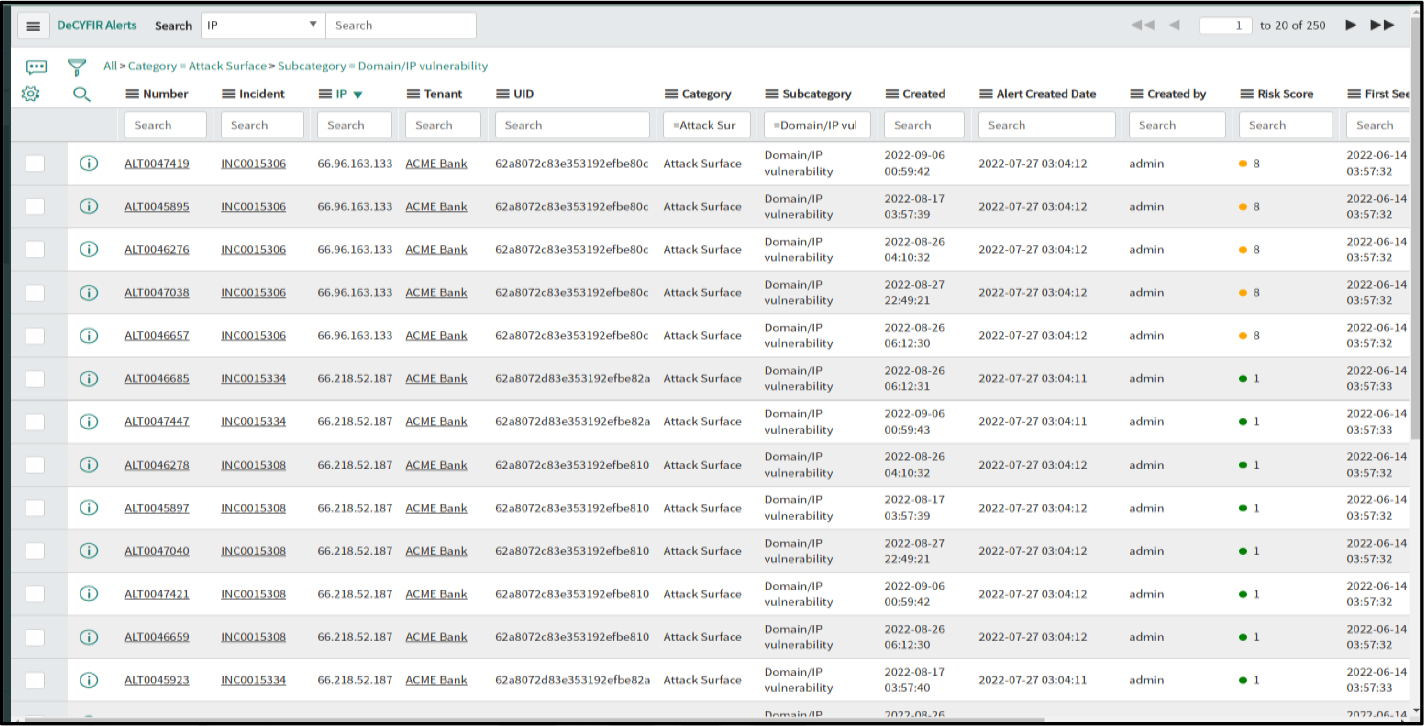The width and height of the screenshot is (1424, 726).
Task: Check the row box for ALT0046276
Action: 35,249
